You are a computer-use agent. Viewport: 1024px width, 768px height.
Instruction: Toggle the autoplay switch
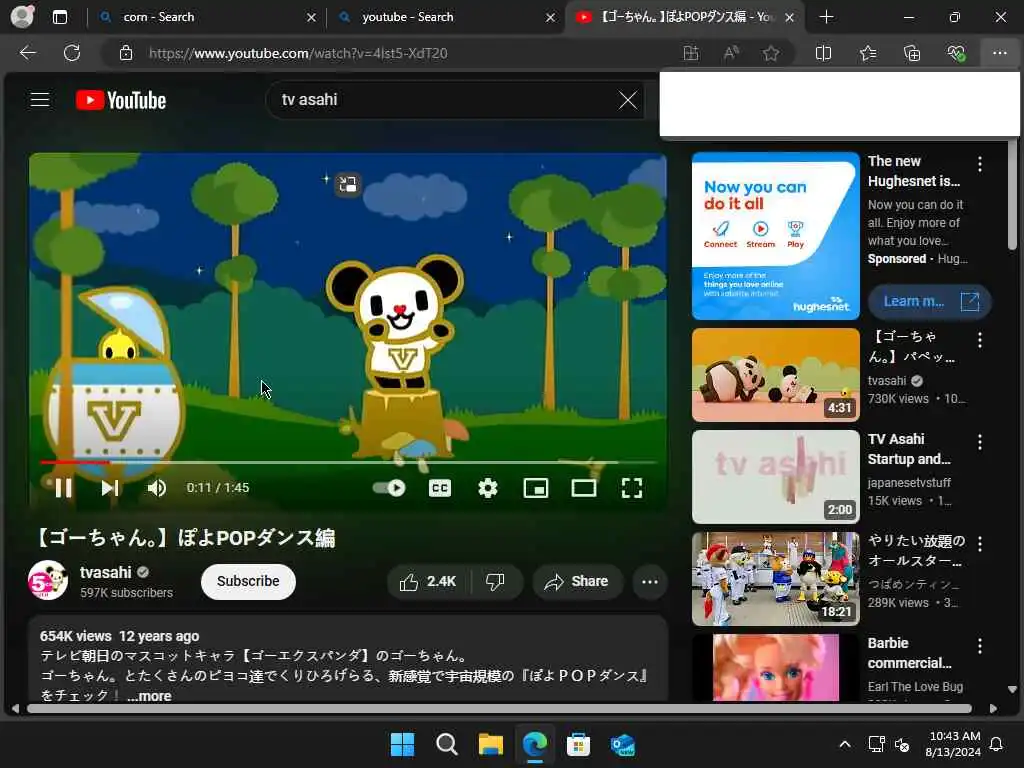[x=389, y=488]
